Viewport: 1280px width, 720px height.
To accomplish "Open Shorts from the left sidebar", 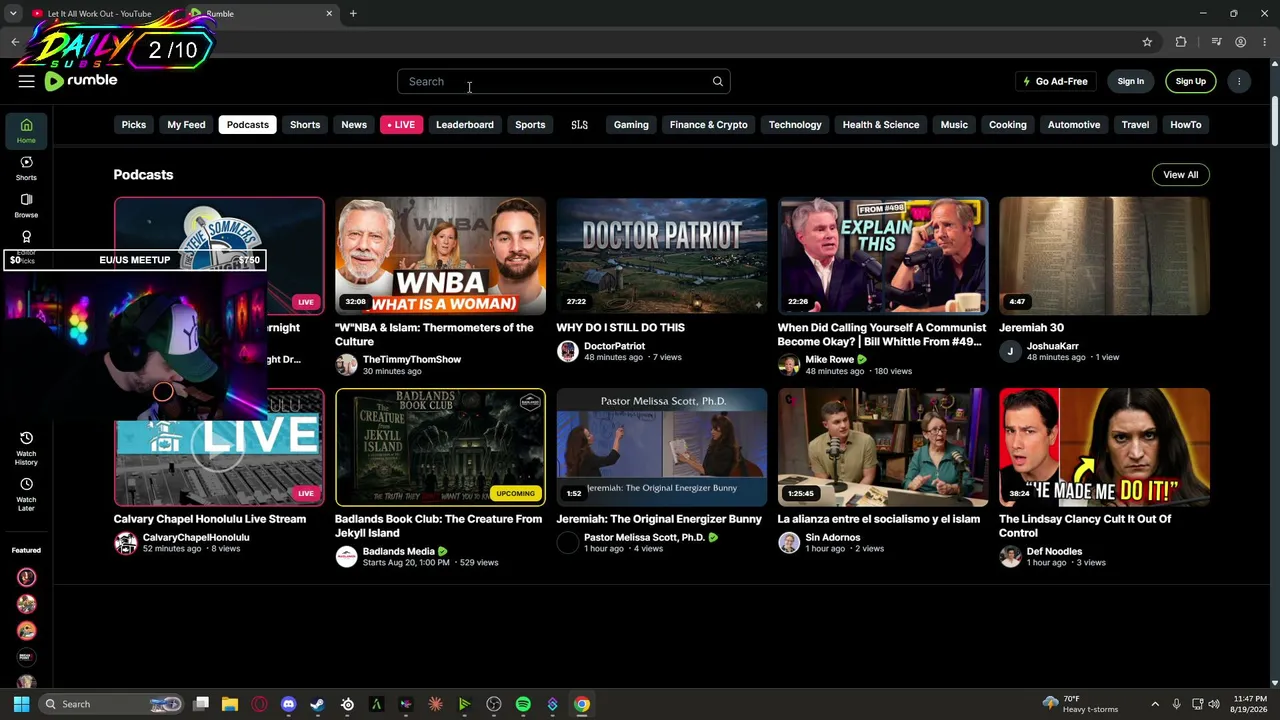I will pos(26,168).
